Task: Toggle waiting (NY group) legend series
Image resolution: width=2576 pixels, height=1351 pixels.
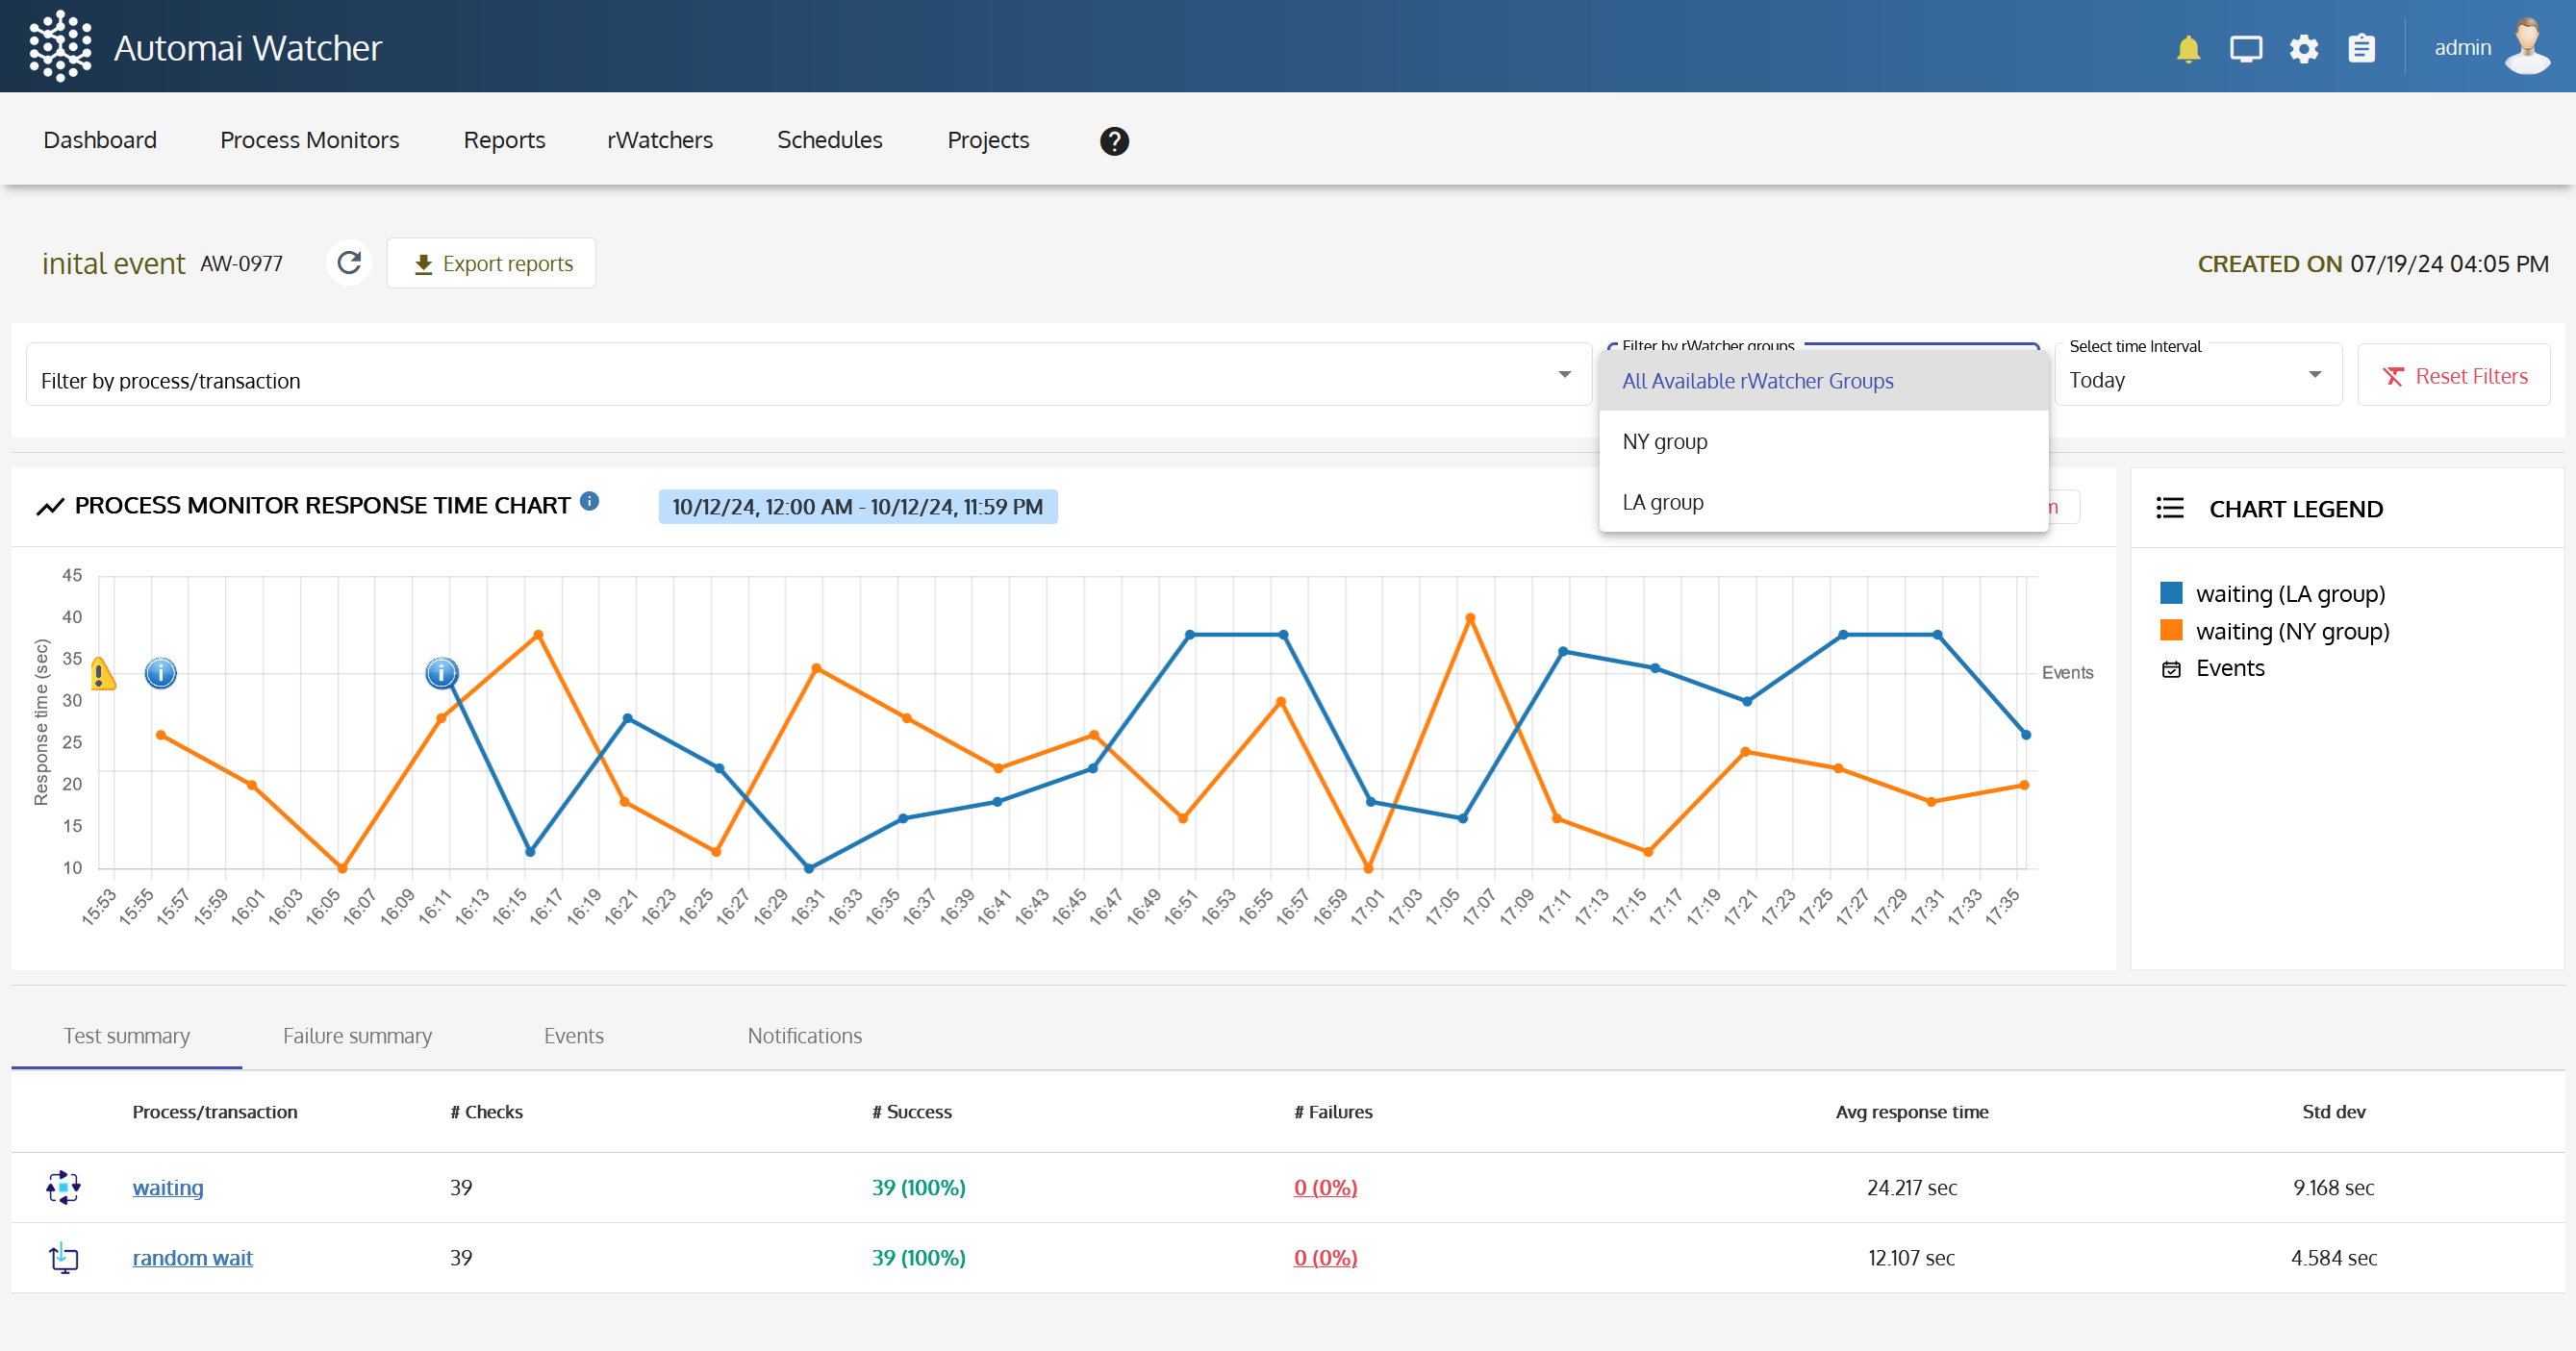Action: [2274, 631]
